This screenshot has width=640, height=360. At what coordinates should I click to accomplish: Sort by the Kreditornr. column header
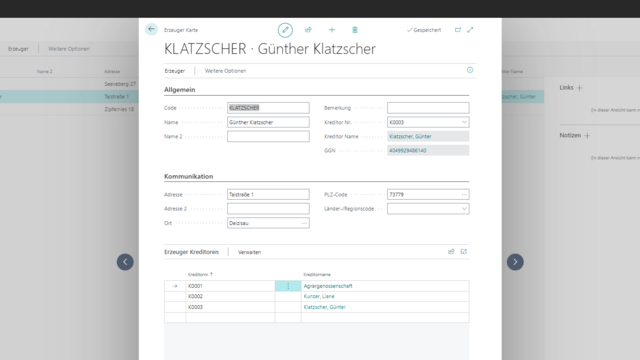200,274
